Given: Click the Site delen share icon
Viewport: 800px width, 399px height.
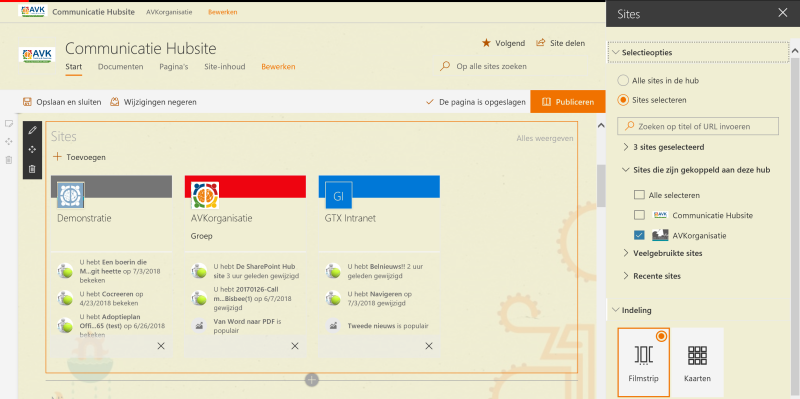Looking at the screenshot, I should coord(540,43).
